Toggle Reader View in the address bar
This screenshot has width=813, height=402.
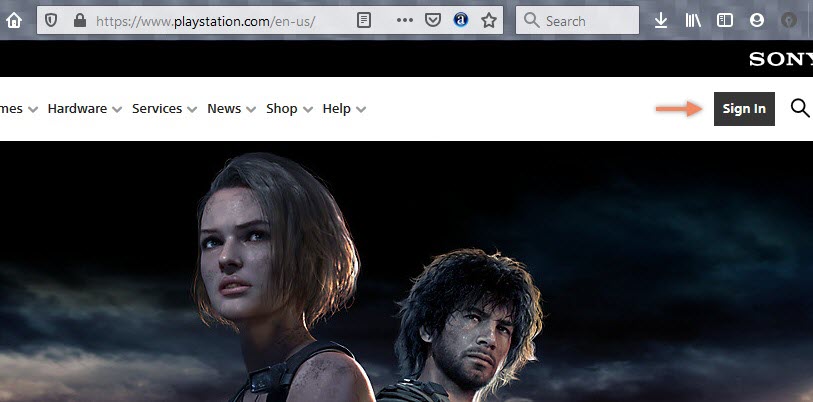(x=365, y=20)
